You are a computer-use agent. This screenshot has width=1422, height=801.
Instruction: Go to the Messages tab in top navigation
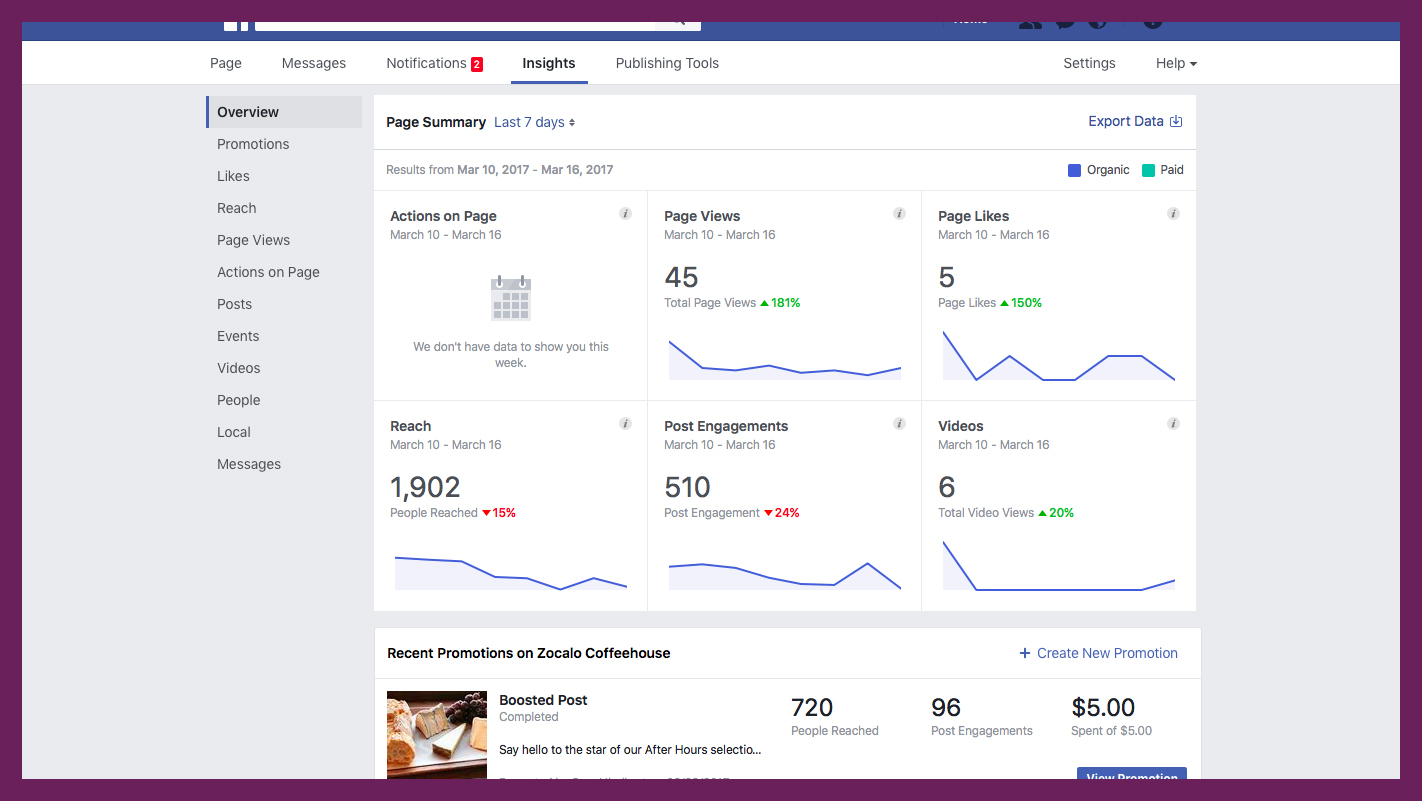[313, 63]
